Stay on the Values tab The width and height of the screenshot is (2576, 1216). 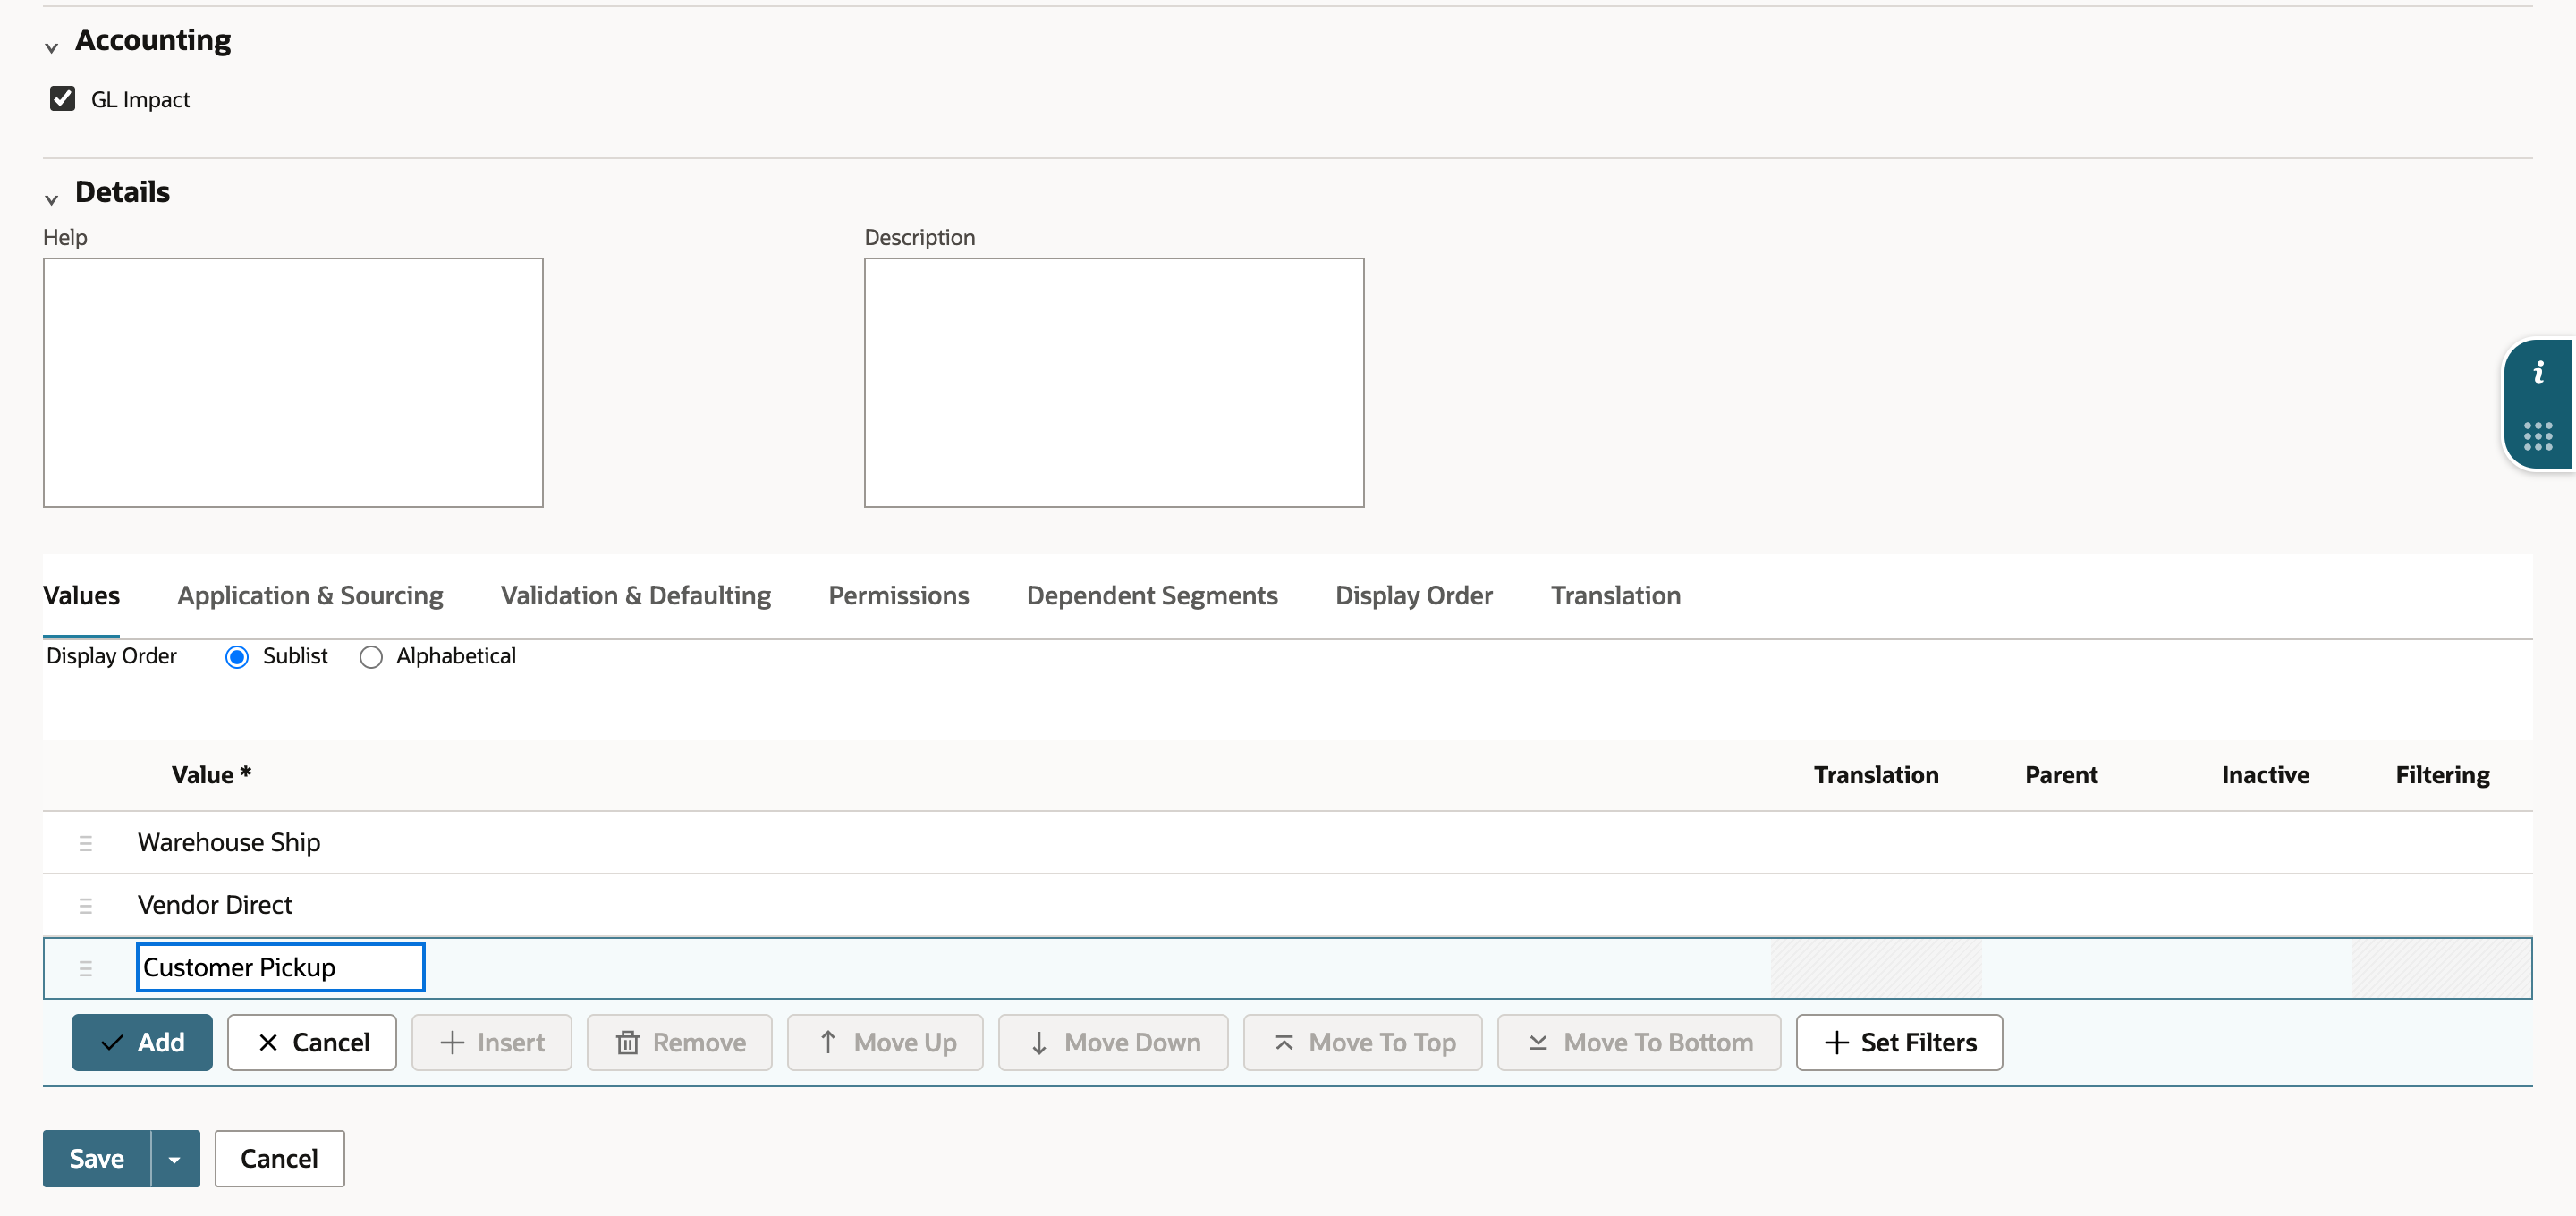81,596
